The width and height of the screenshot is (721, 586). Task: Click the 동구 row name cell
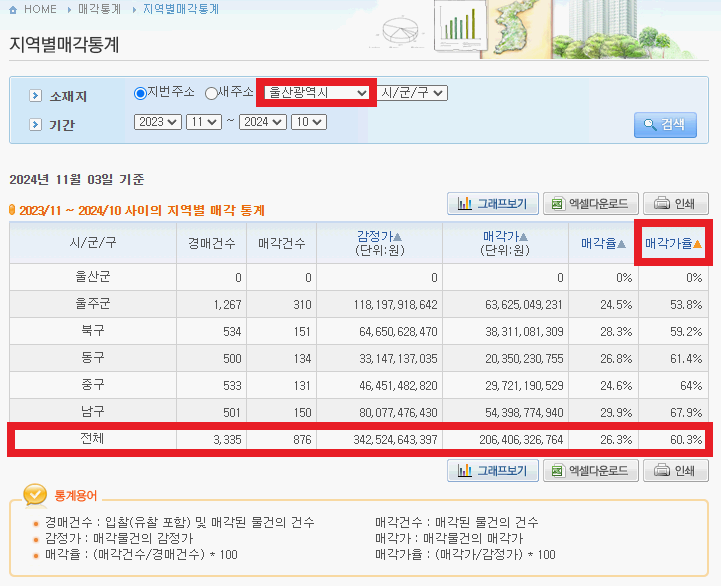tap(93, 358)
